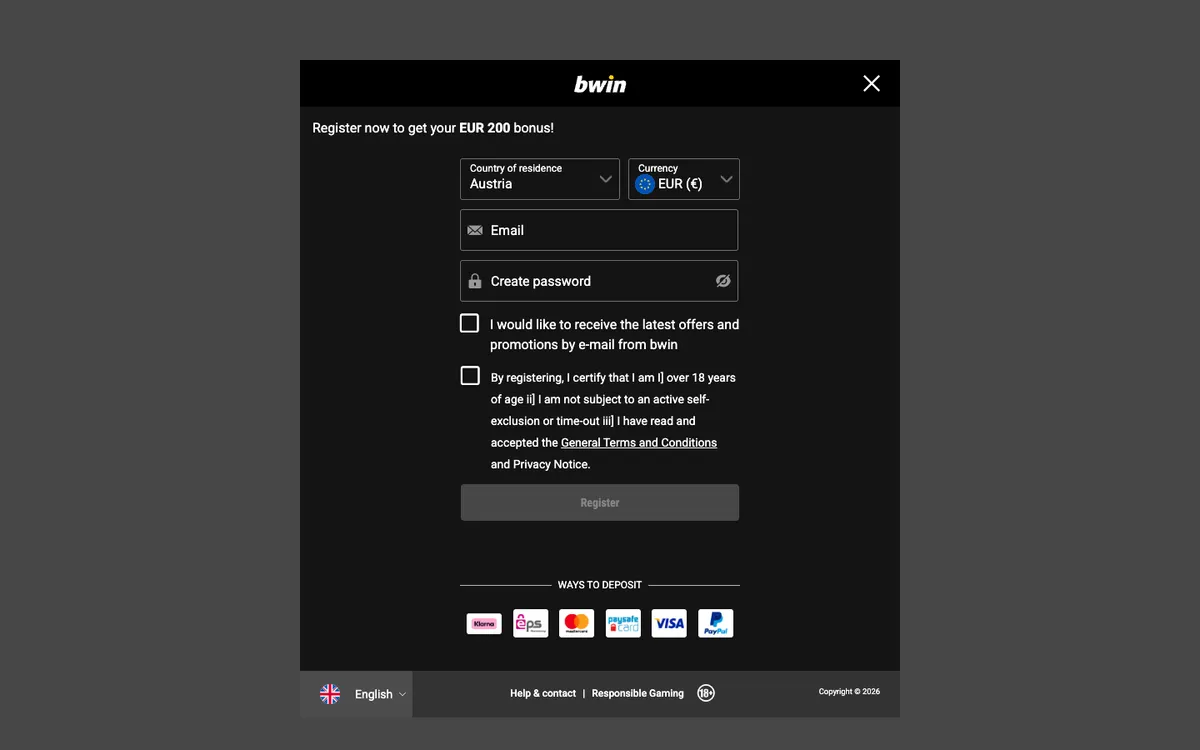Click the envelope icon in Email field
This screenshot has width=1200, height=750.
(475, 231)
